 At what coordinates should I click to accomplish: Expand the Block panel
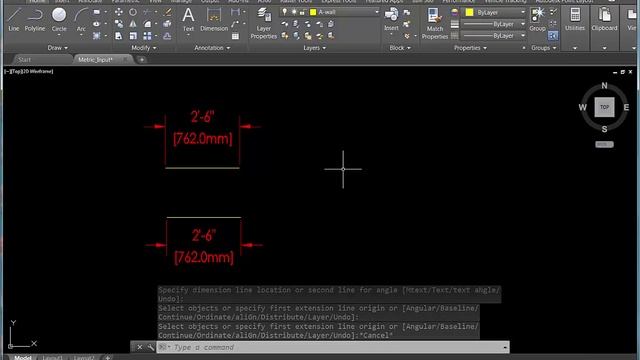tap(400, 48)
